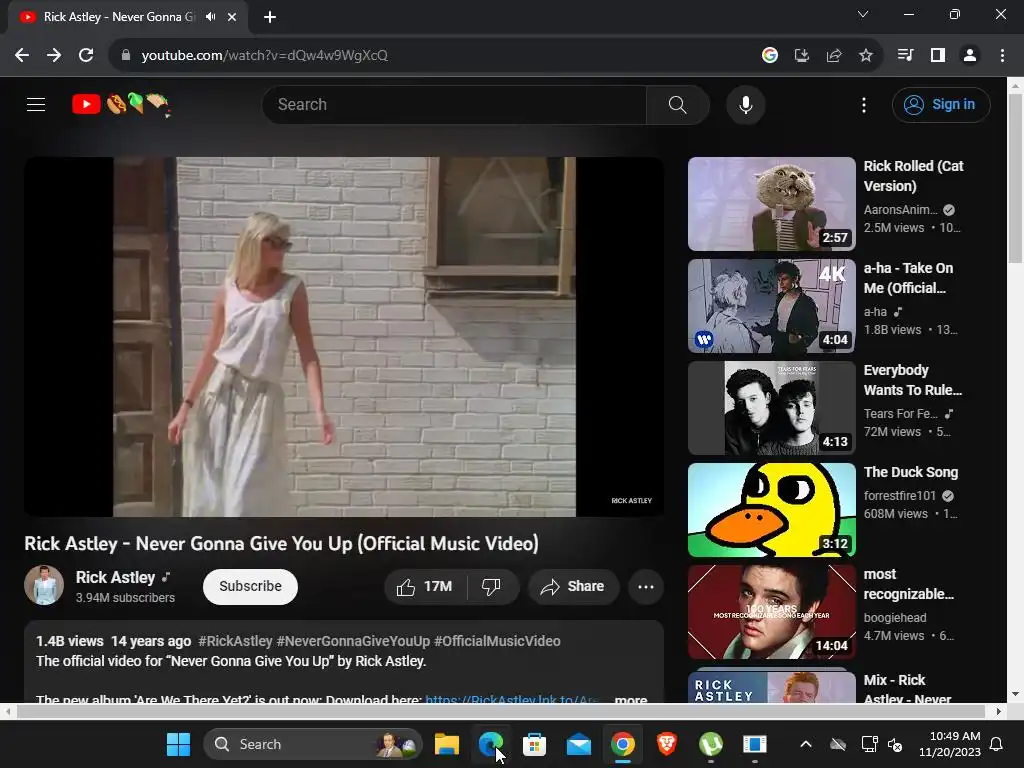Open most recognizable song video thumbnail
The image size is (1024, 768).
(x=771, y=612)
